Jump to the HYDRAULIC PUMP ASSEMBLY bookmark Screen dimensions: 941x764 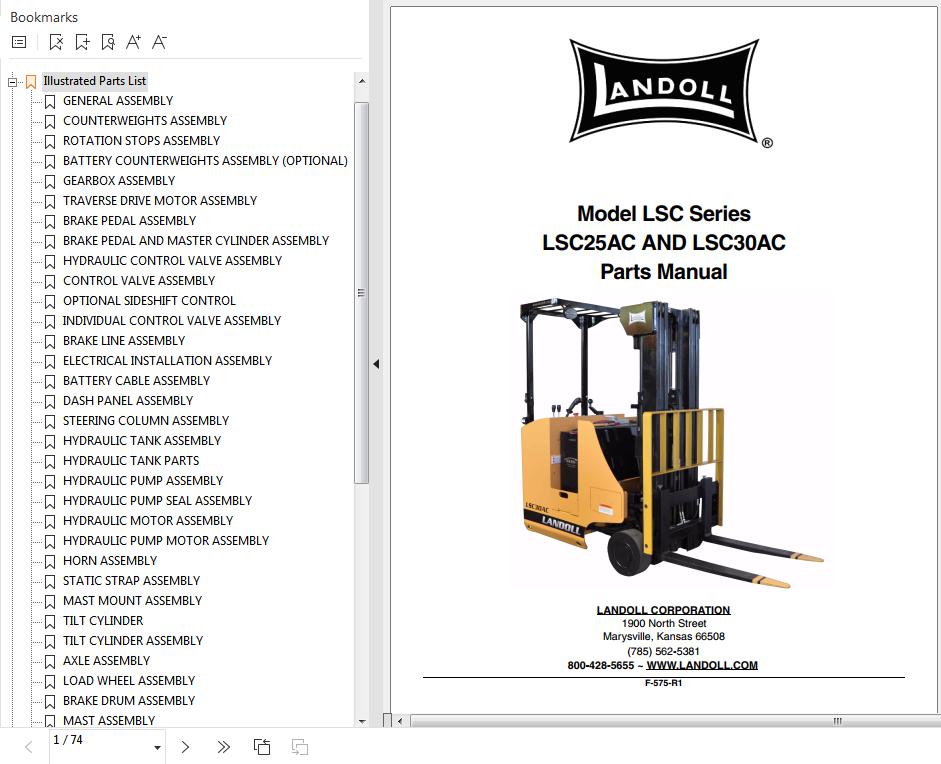pos(143,481)
